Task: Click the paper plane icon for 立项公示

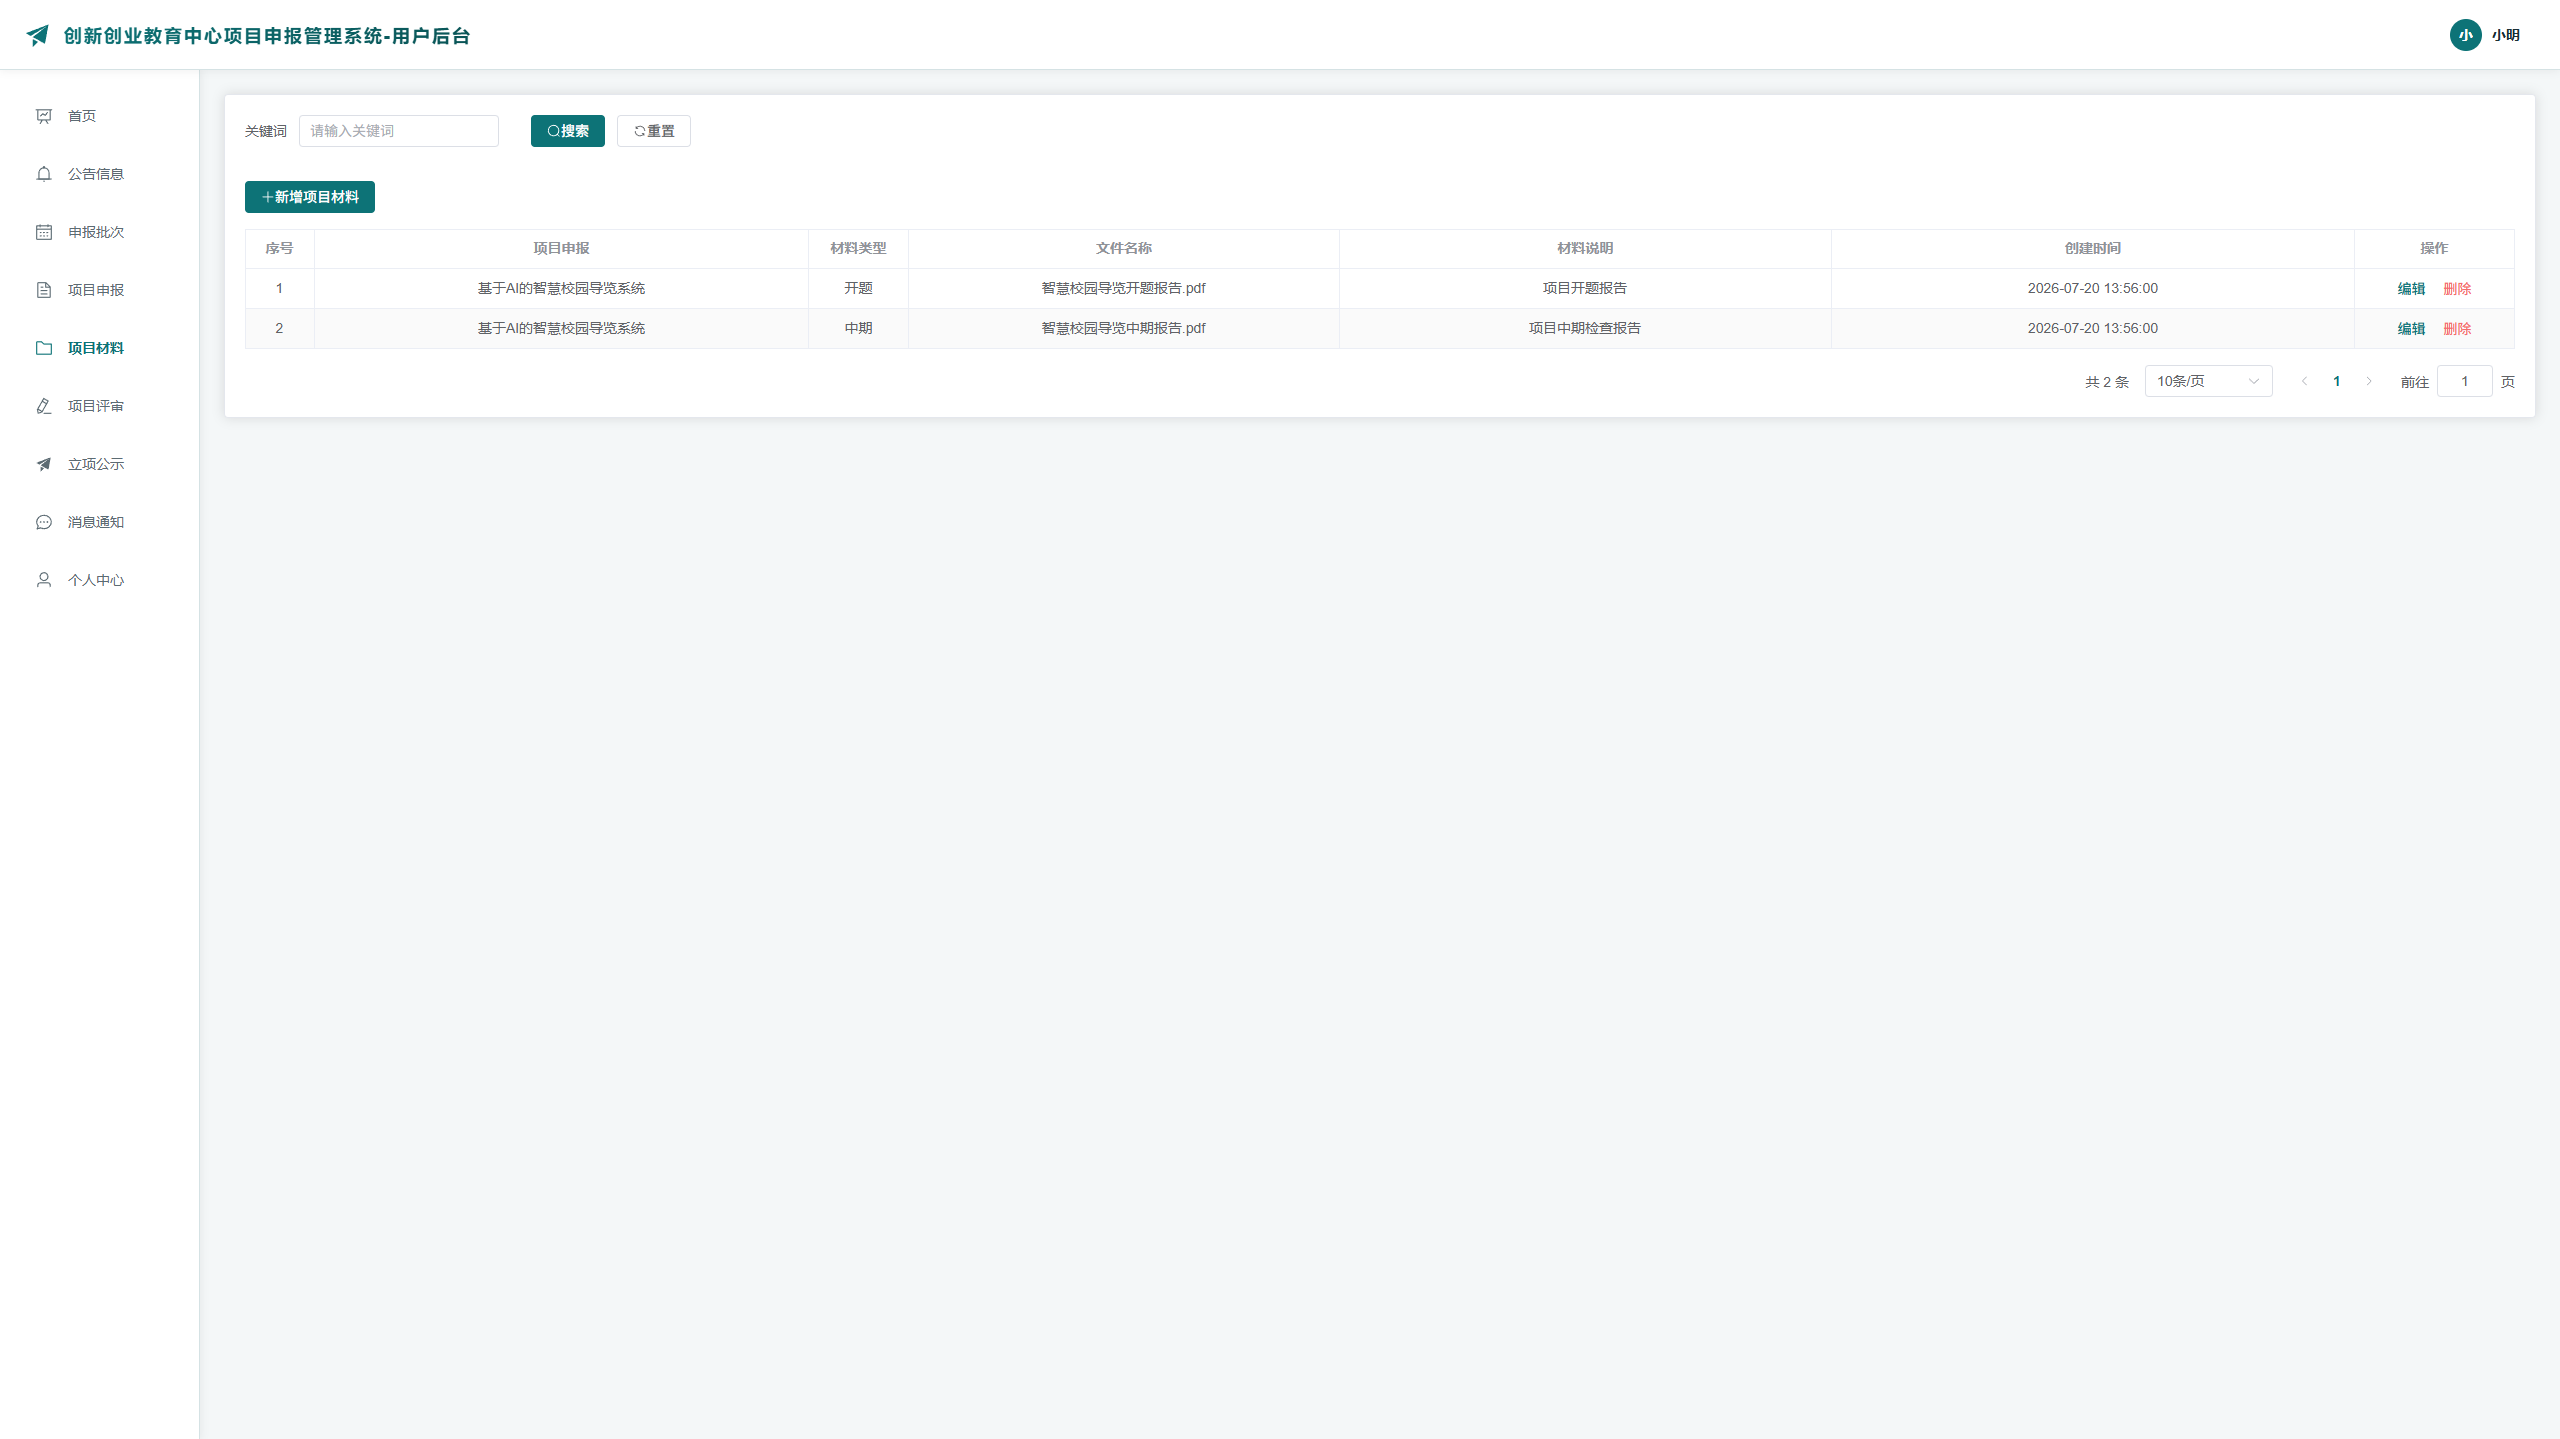Action: point(44,464)
